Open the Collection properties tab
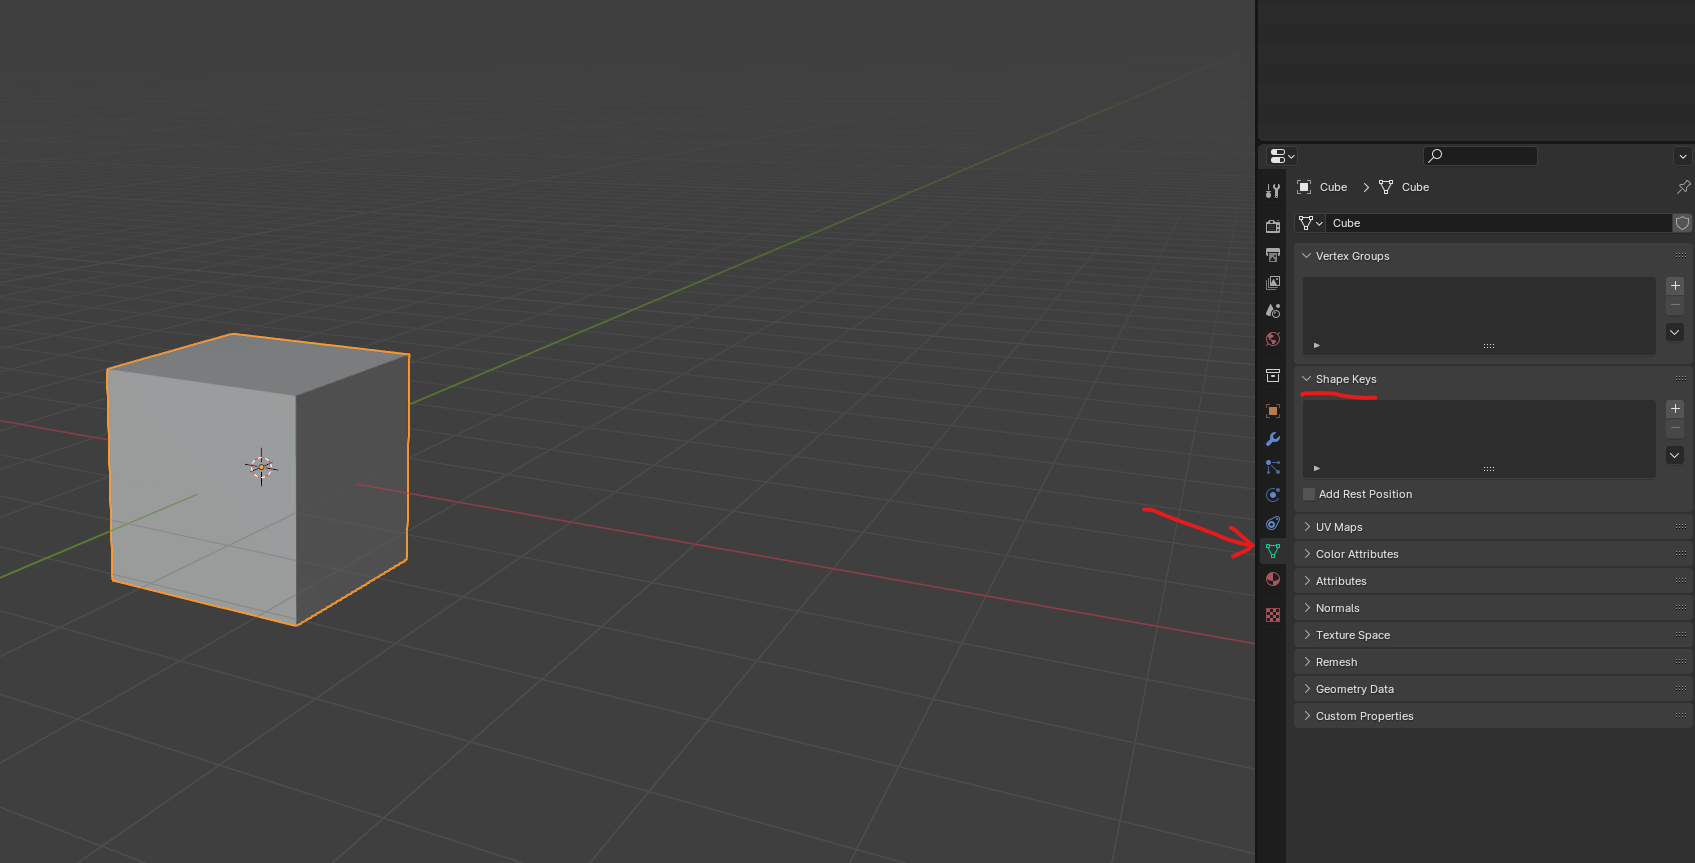This screenshot has width=1695, height=863. coord(1273,375)
